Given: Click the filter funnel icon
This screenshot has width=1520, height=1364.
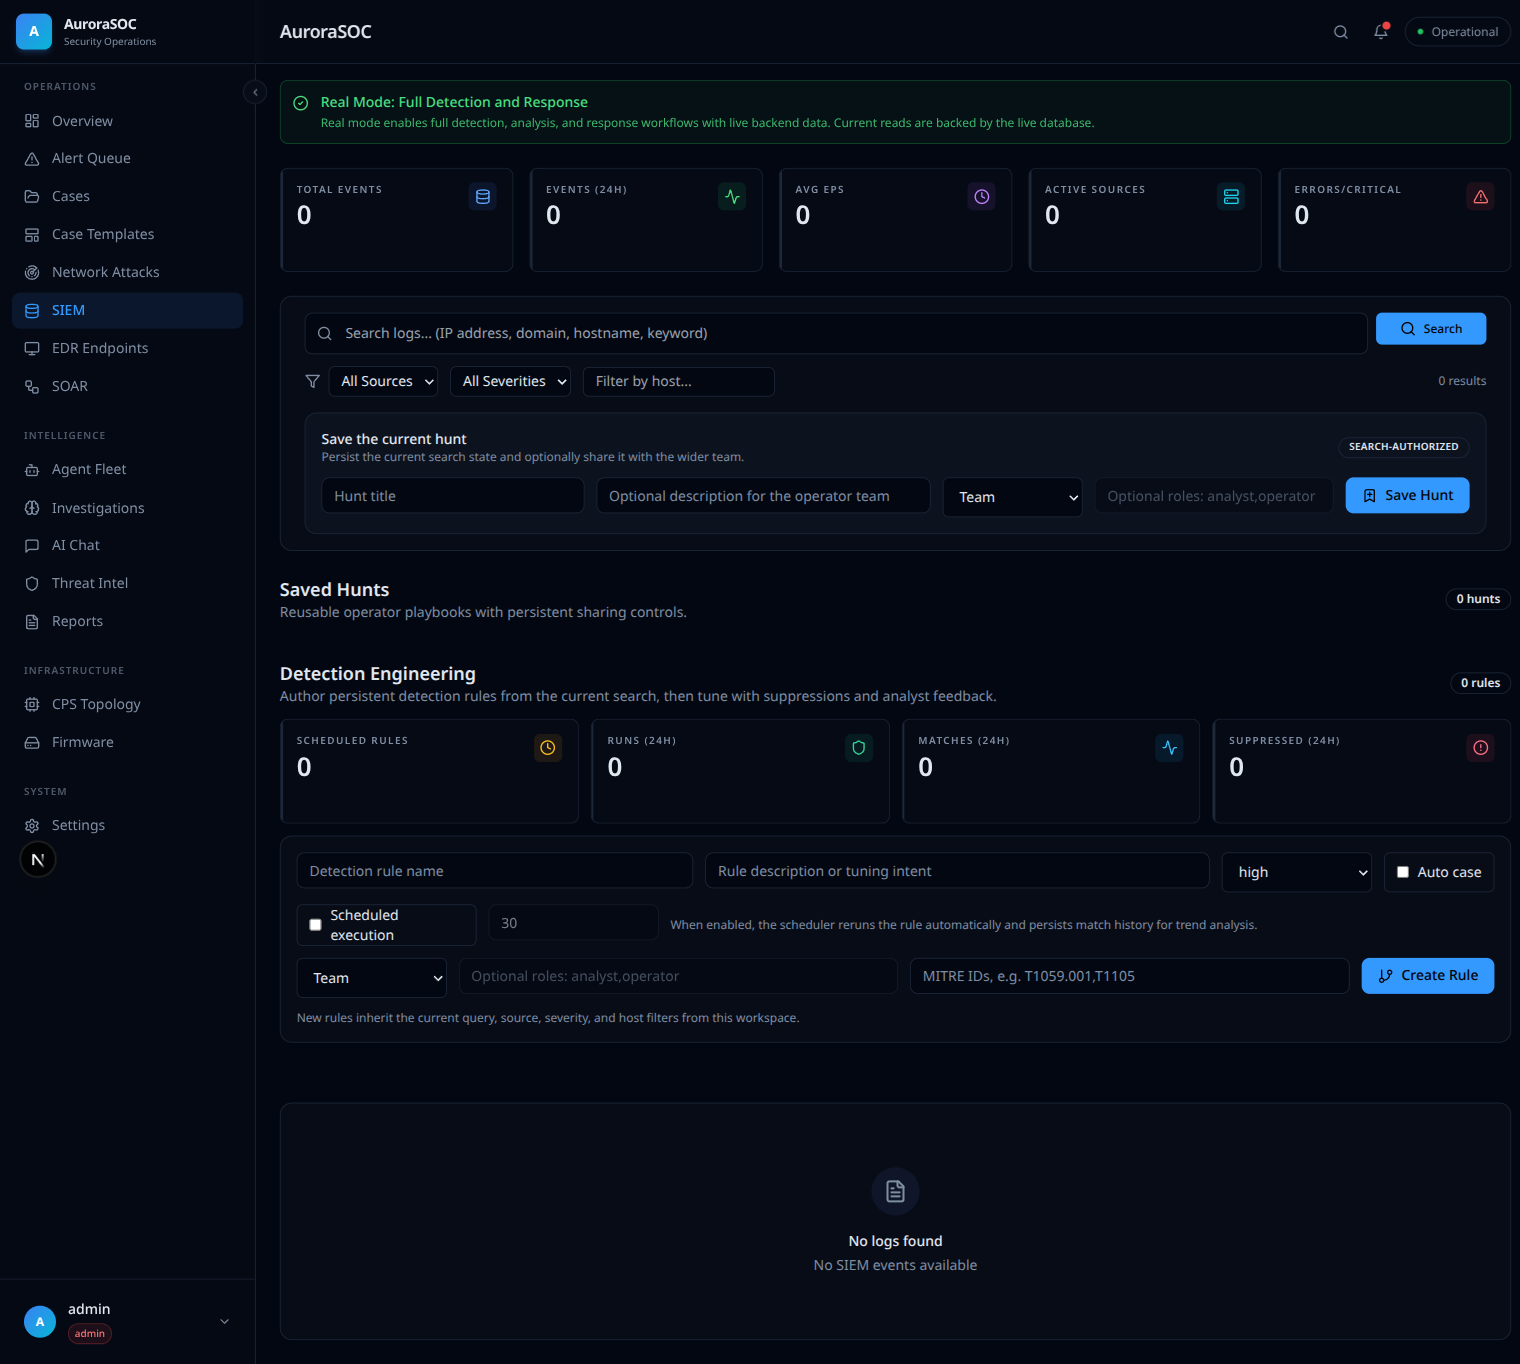Looking at the screenshot, I should (x=313, y=381).
